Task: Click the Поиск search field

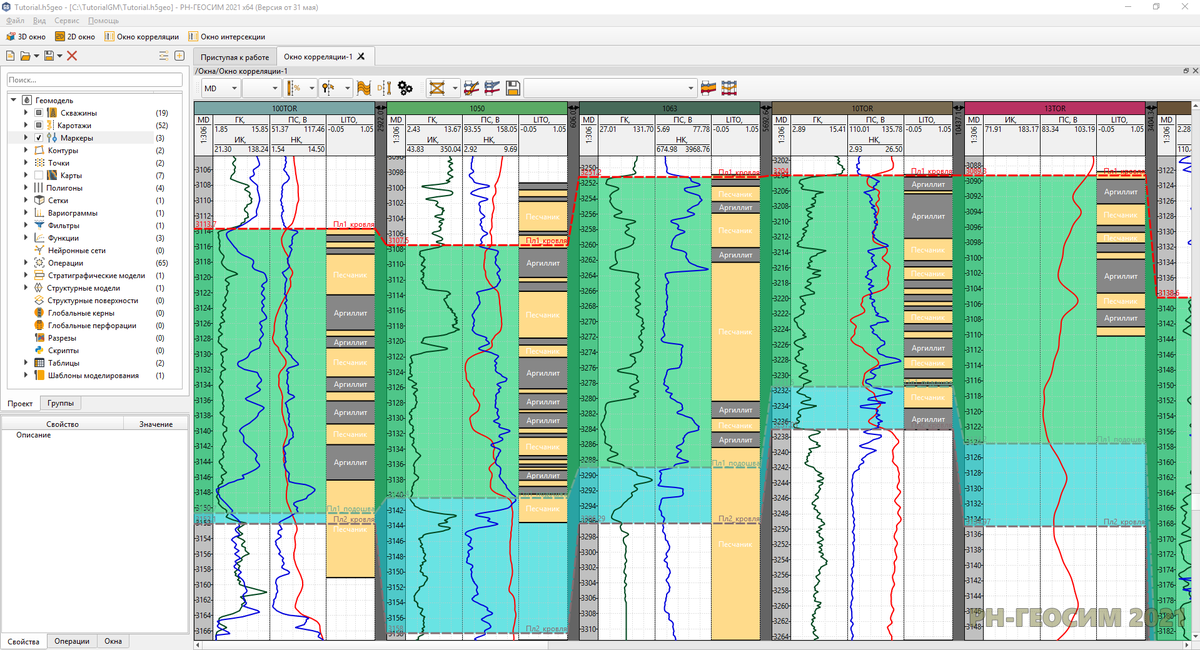Action: (93, 80)
